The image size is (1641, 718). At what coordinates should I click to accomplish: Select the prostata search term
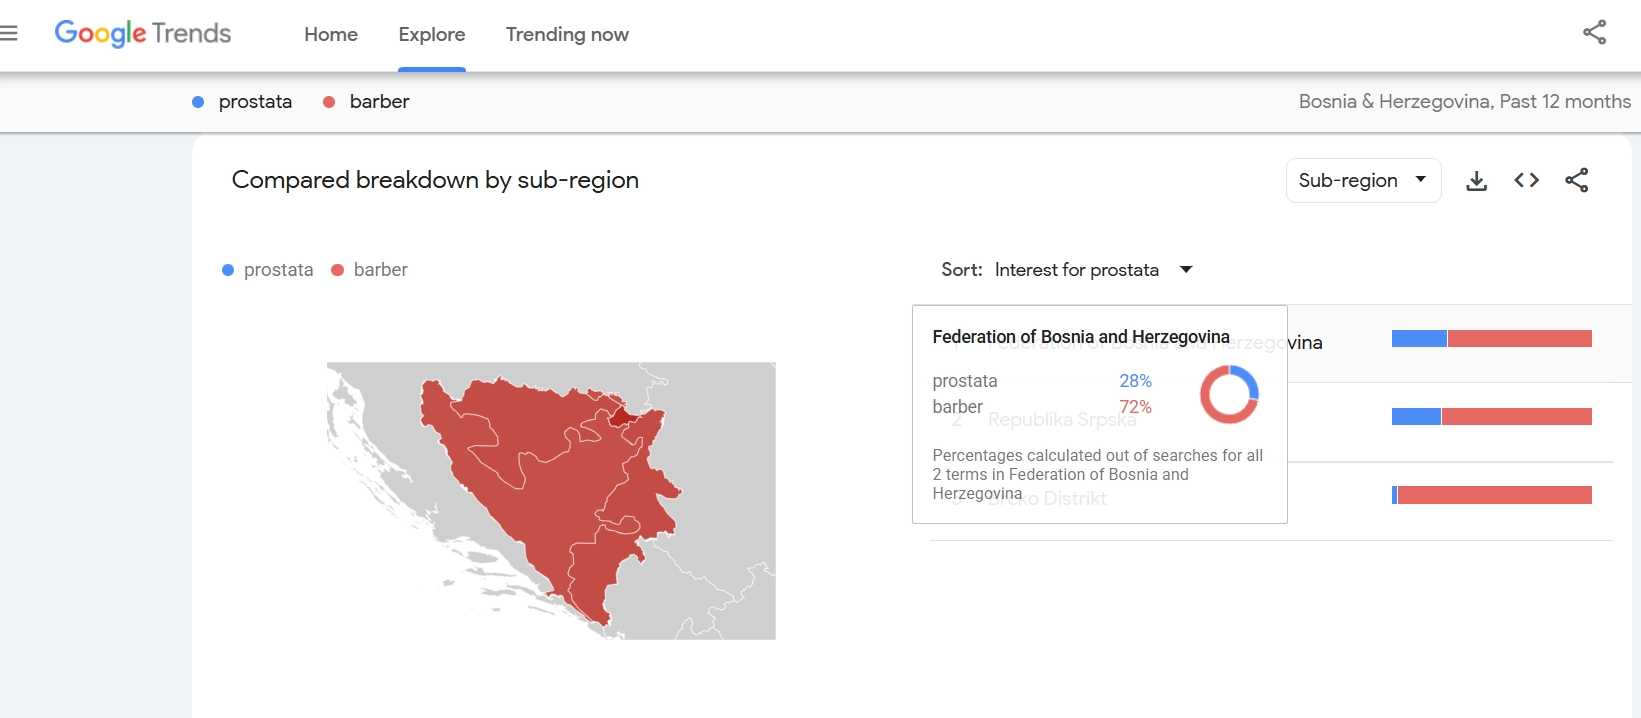255,101
